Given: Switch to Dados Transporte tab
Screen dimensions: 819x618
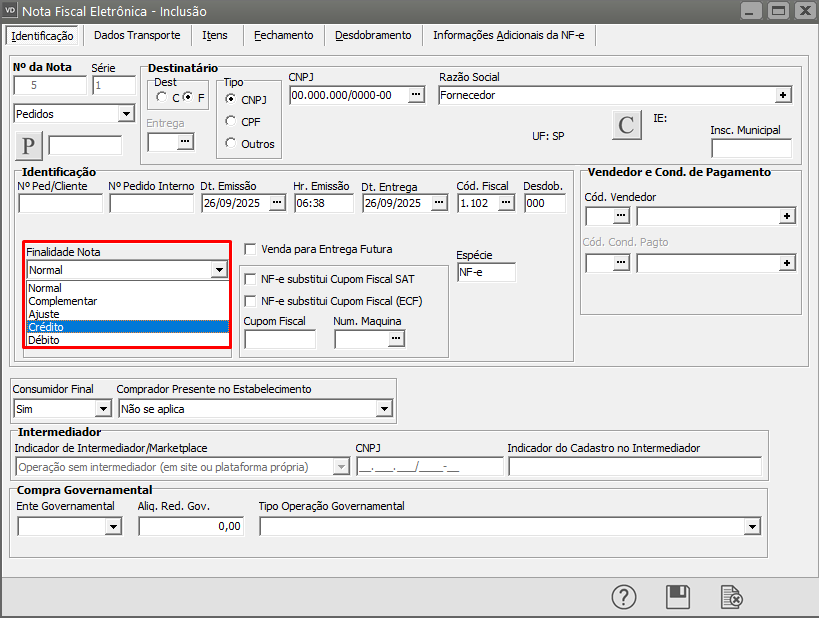Looking at the screenshot, I should (137, 35).
